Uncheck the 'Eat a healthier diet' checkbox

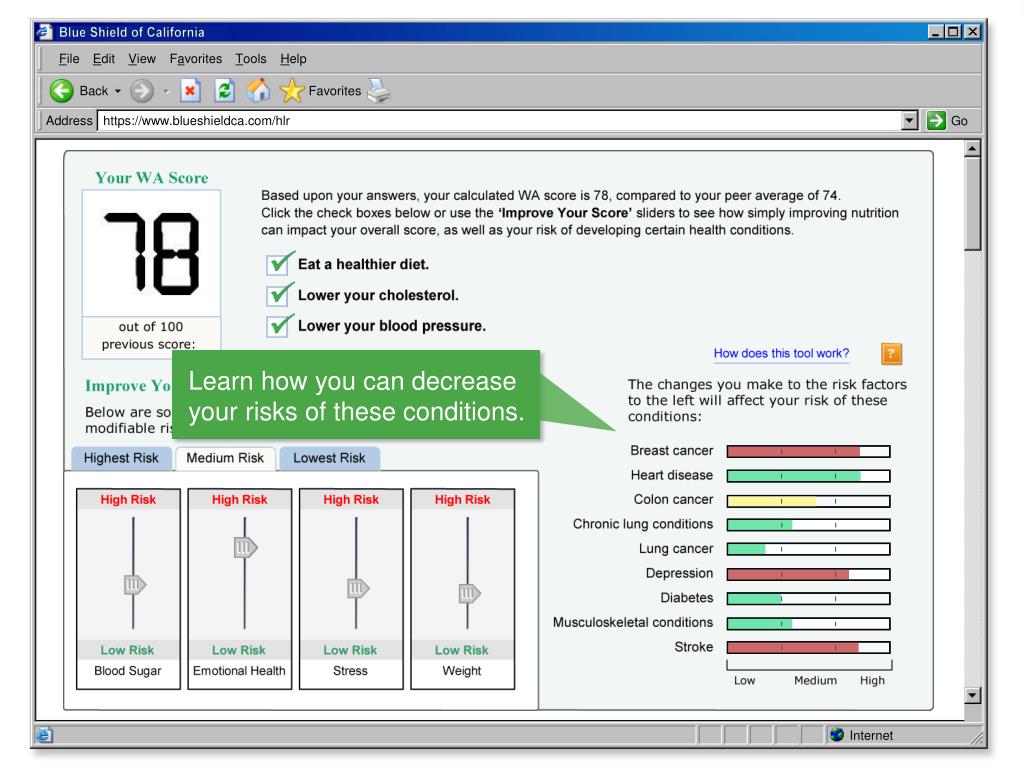pyautogui.click(x=279, y=264)
